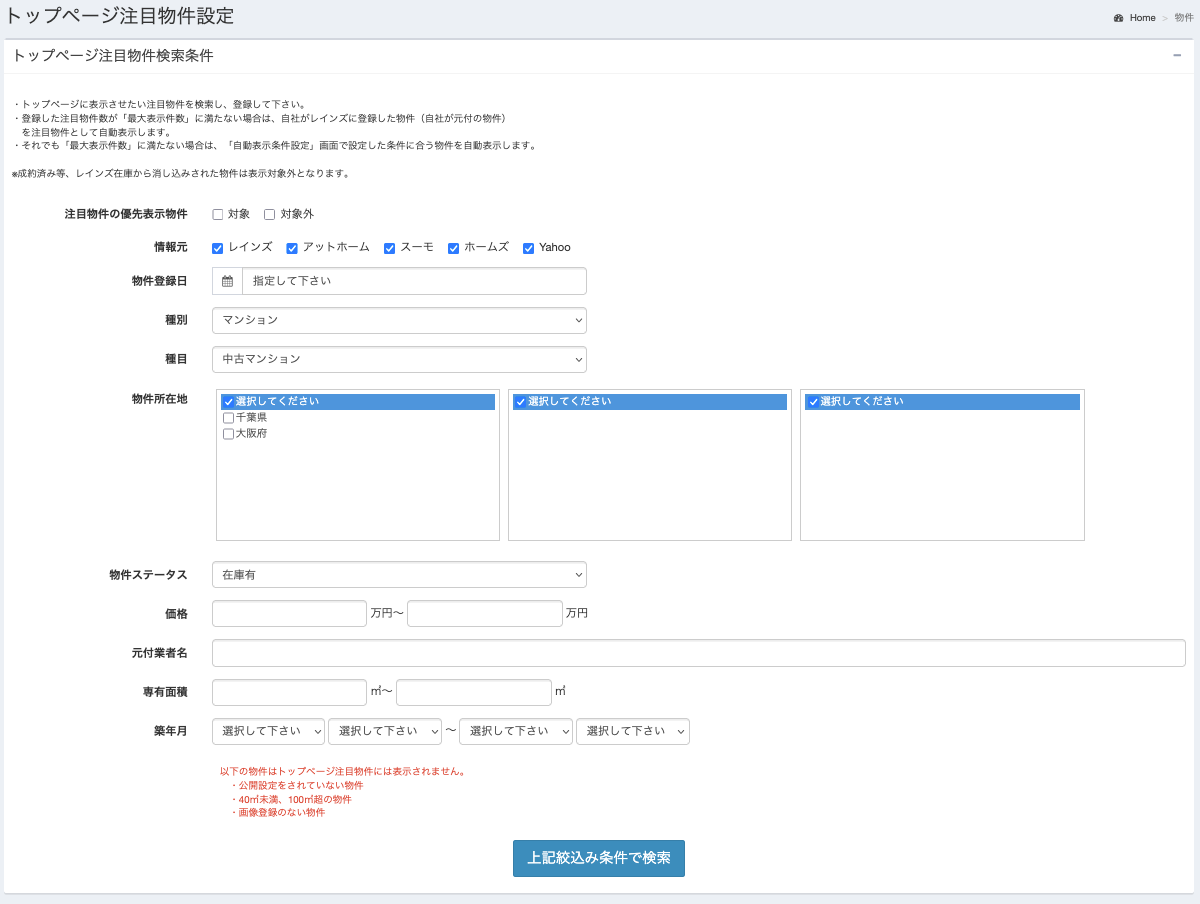
Task: Collapse the search conditions panel with minus icon
Action: click(1177, 55)
